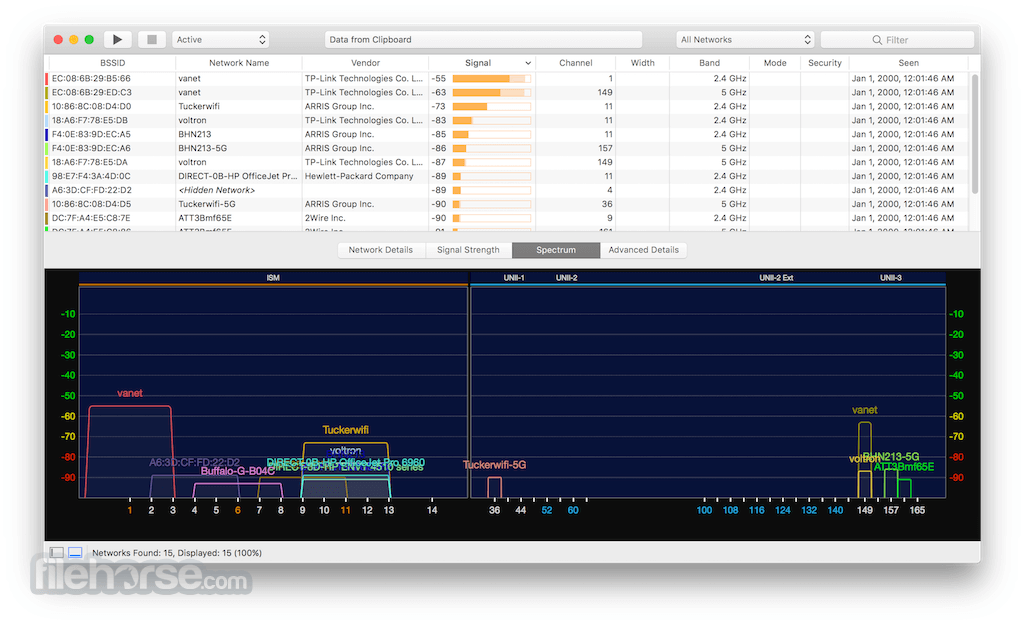Viewport: 1024px width, 625px height.
Task: Click channel 157 in BHN213-5G row
Action: coord(605,148)
